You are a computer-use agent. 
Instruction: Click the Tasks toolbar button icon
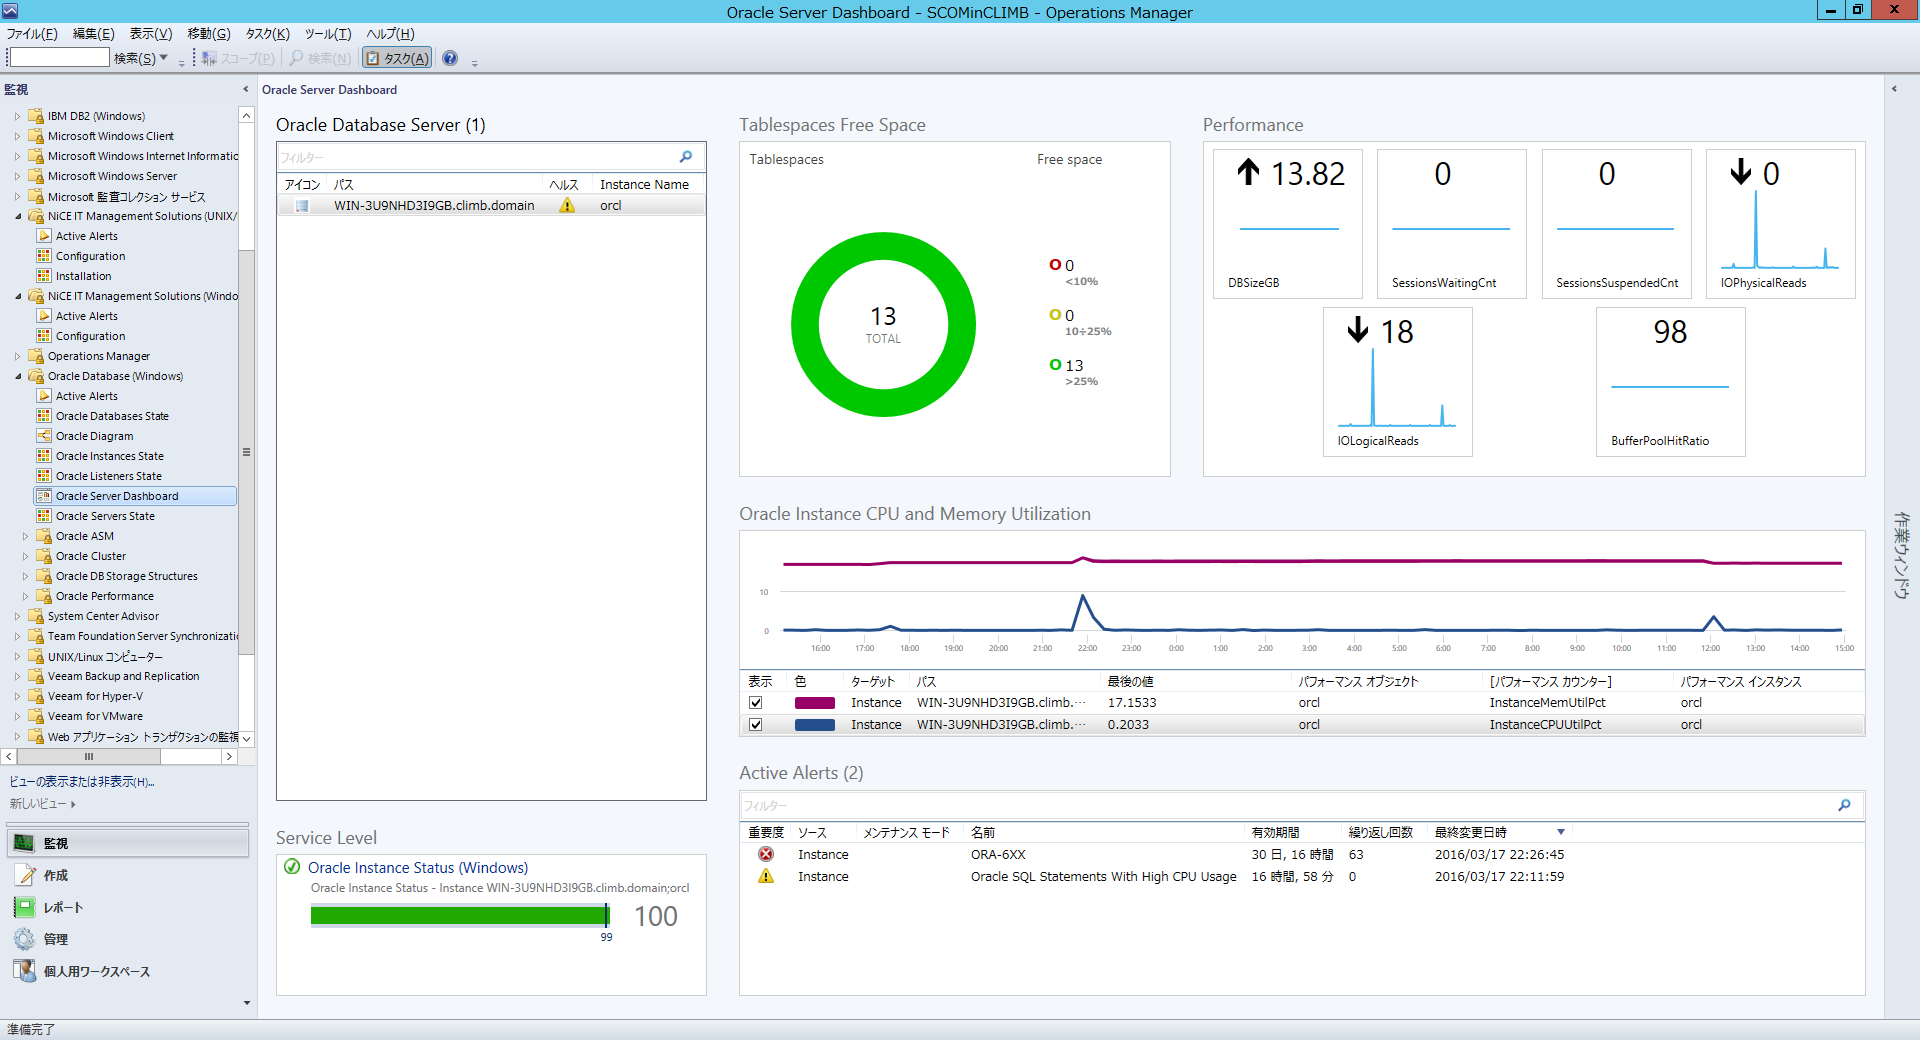[x=374, y=58]
